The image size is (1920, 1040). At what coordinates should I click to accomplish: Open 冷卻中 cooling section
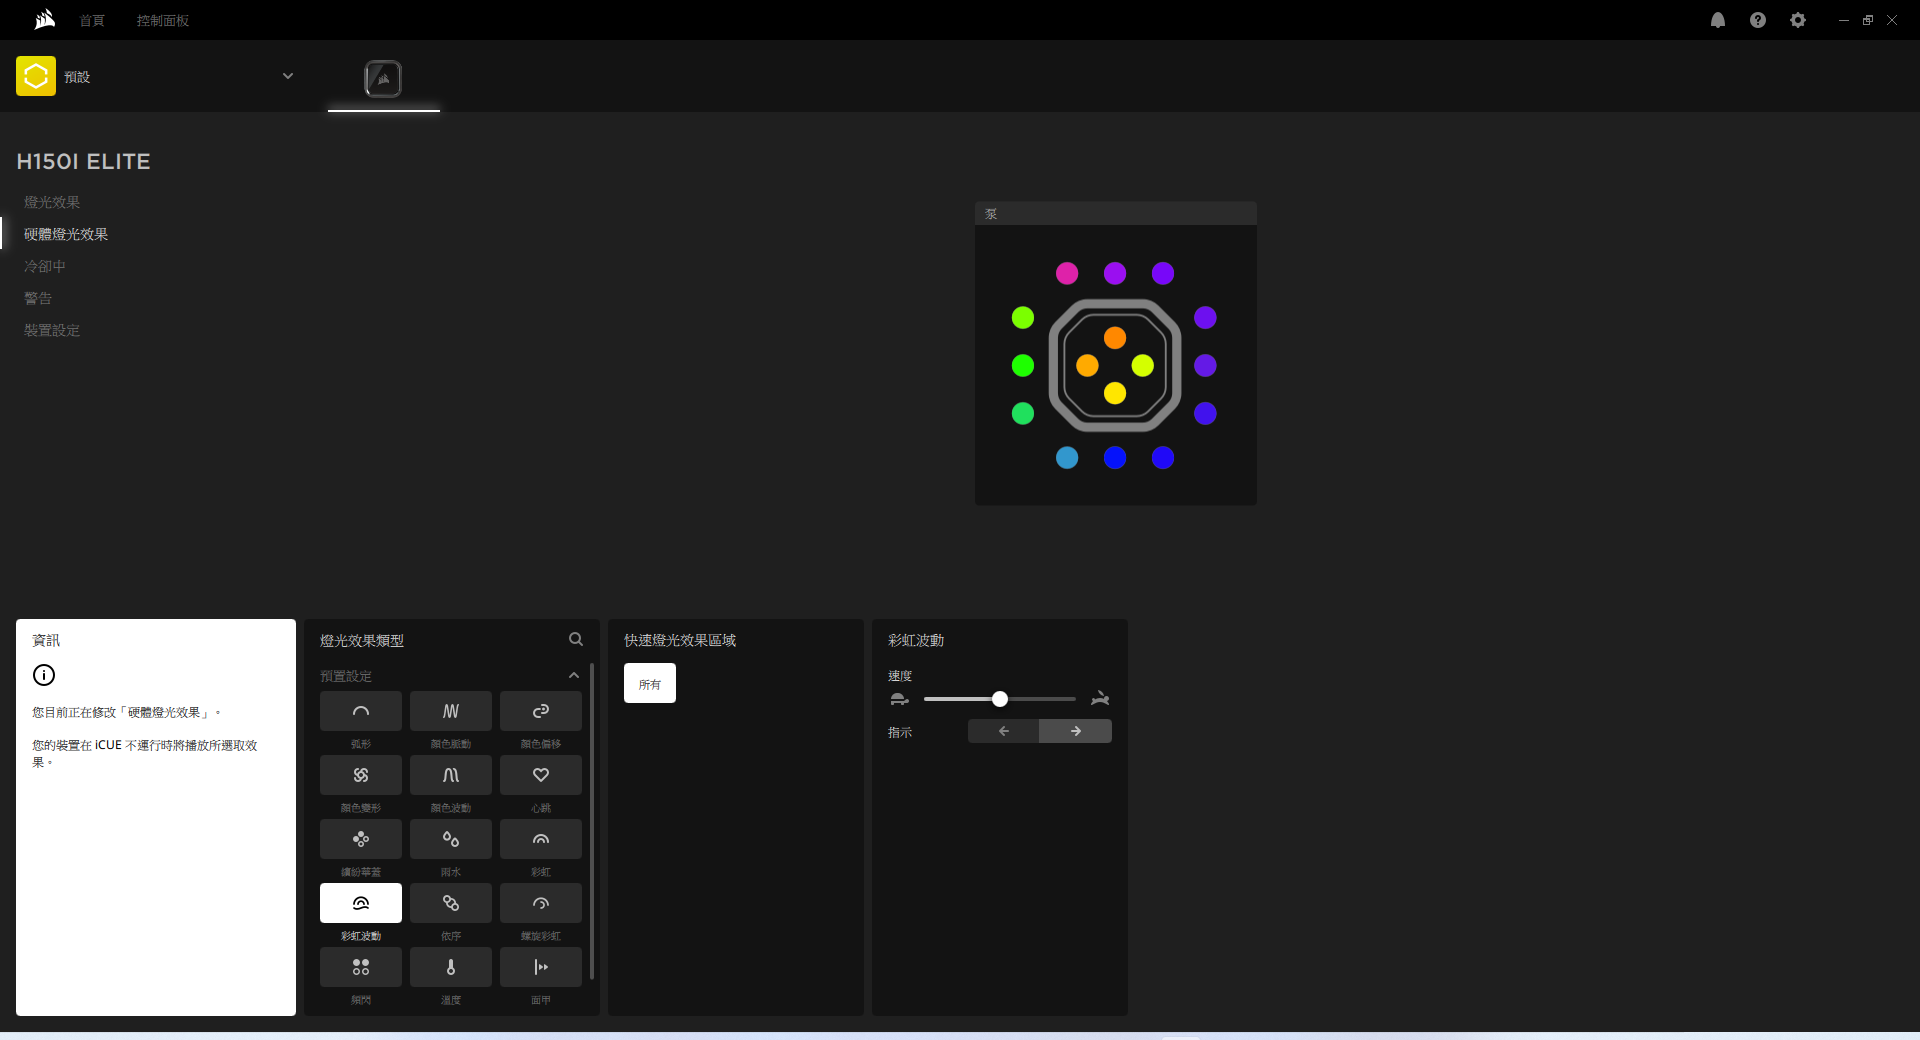point(45,266)
